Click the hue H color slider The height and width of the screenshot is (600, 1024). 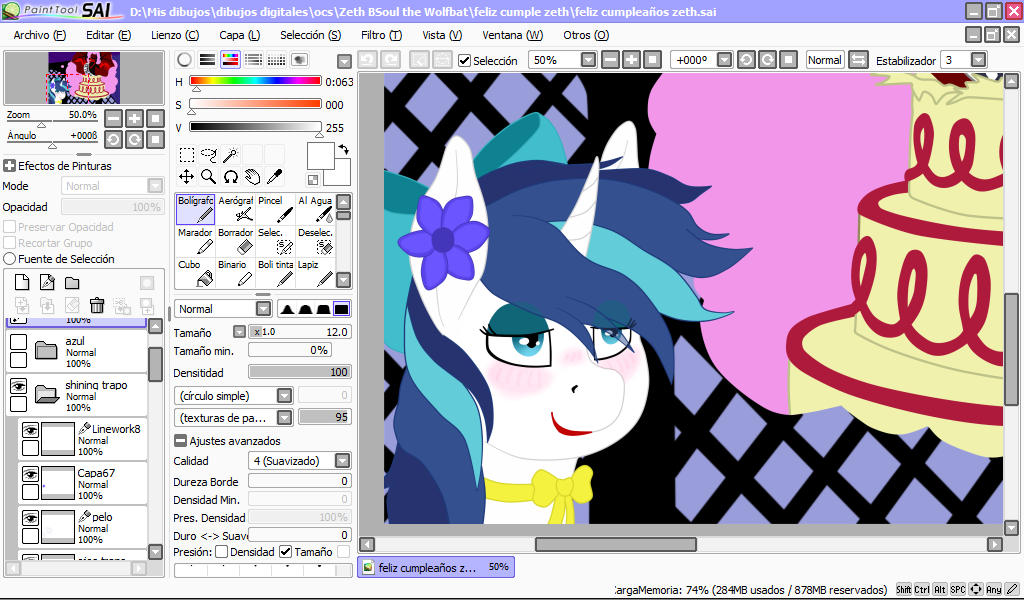255,82
